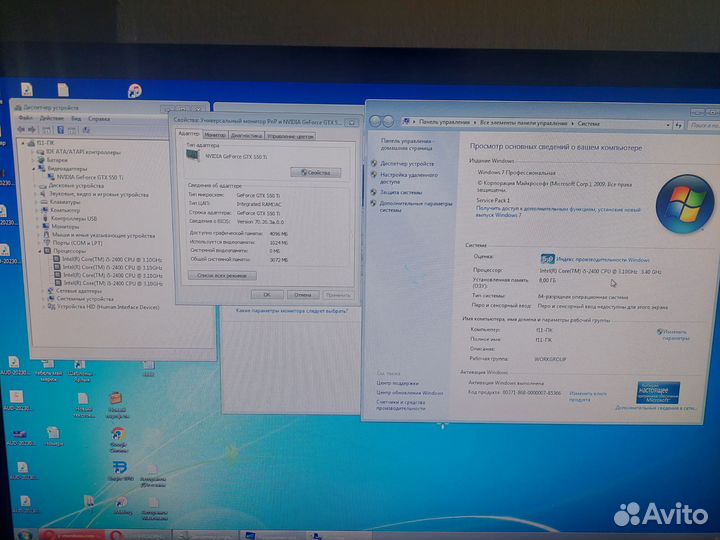The height and width of the screenshot is (540, 720).
Task: Open Защита системы sidebar link
Action: click(x=401, y=192)
